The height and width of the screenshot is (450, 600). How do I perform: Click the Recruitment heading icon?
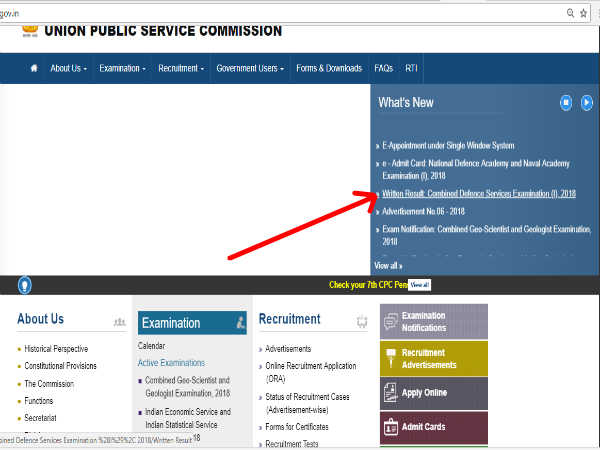pyautogui.click(x=362, y=321)
